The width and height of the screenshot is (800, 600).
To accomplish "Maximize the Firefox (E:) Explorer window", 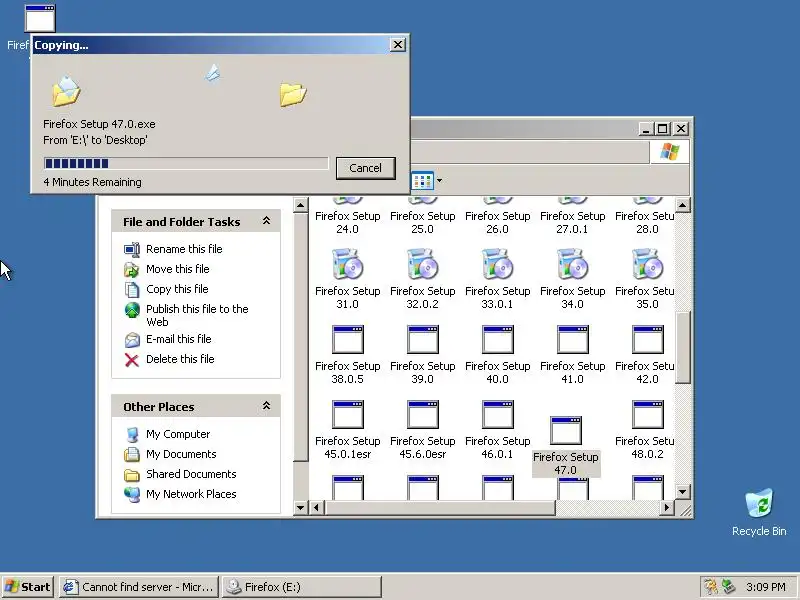I will (x=663, y=129).
